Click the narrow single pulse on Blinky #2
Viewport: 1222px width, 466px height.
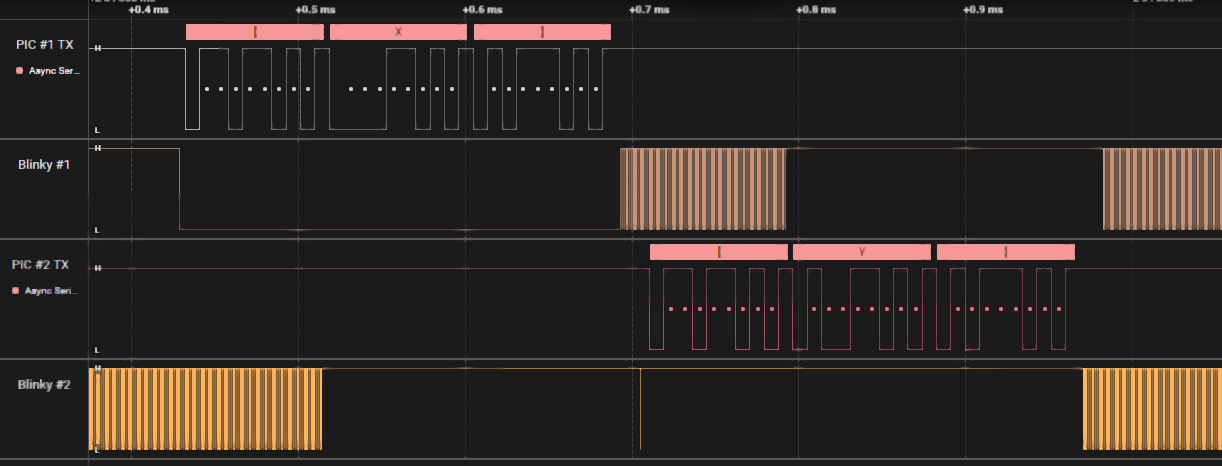[640, 409]
